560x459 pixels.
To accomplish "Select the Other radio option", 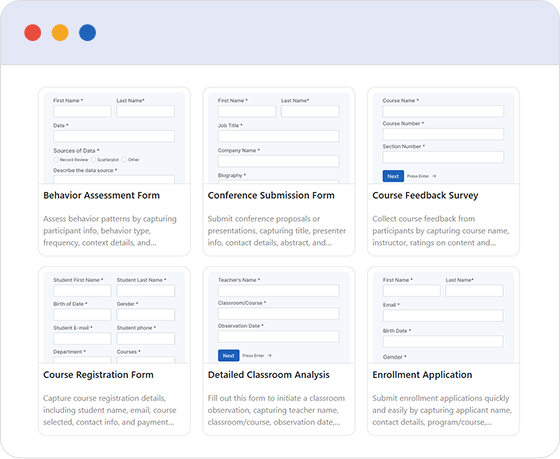I will (x=124, y=160).
